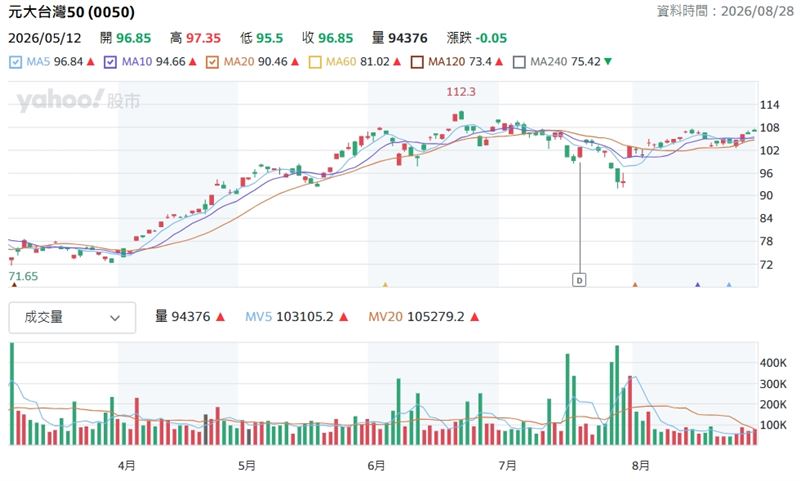Click the red arrow beside 量 94376 volume
This screenshot has height=481, width=800.
click(x=220, y=317)
